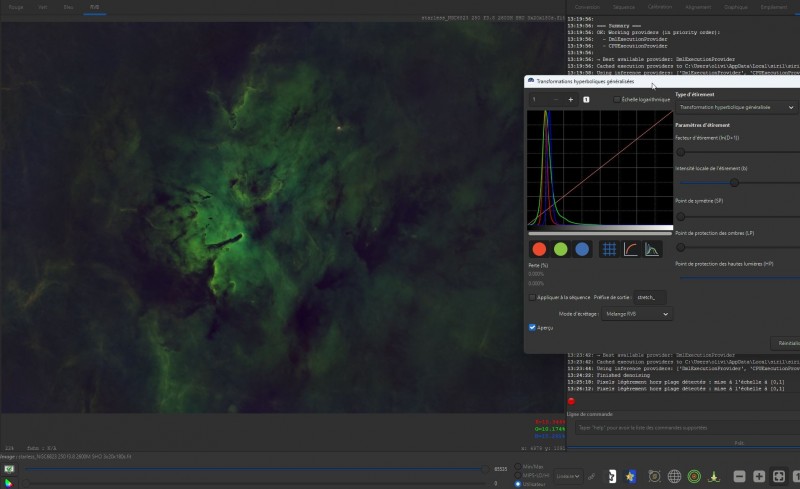Switch to the Vert channel tab
Image resolution: width=800 pixels, height=489 pixels.
pos(43,7)
